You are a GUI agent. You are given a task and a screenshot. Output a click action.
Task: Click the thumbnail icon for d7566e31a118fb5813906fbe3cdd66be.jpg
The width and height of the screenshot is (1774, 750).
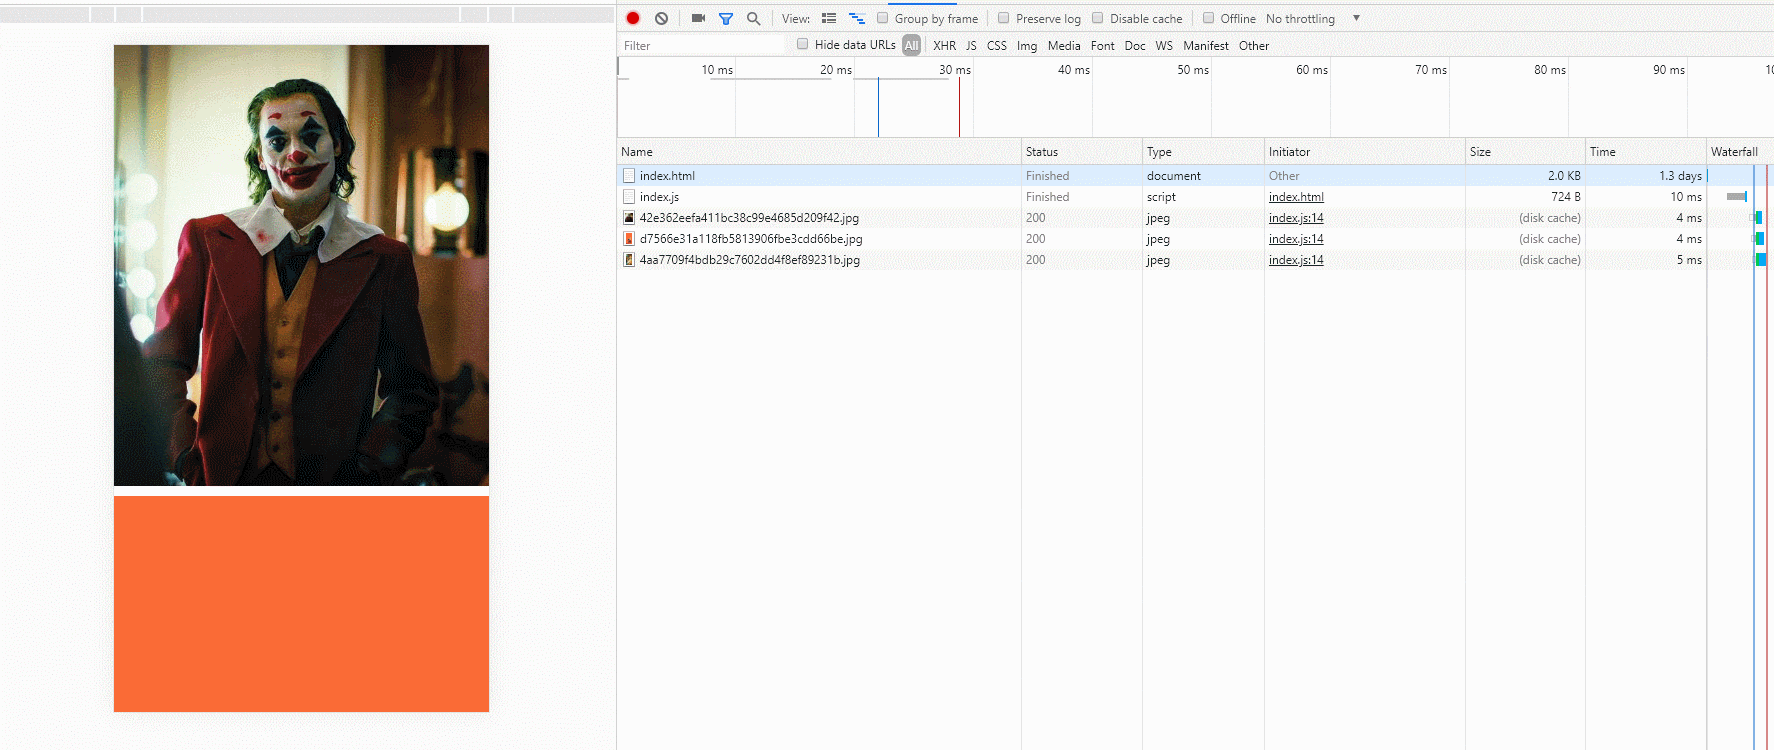(629, 239)
